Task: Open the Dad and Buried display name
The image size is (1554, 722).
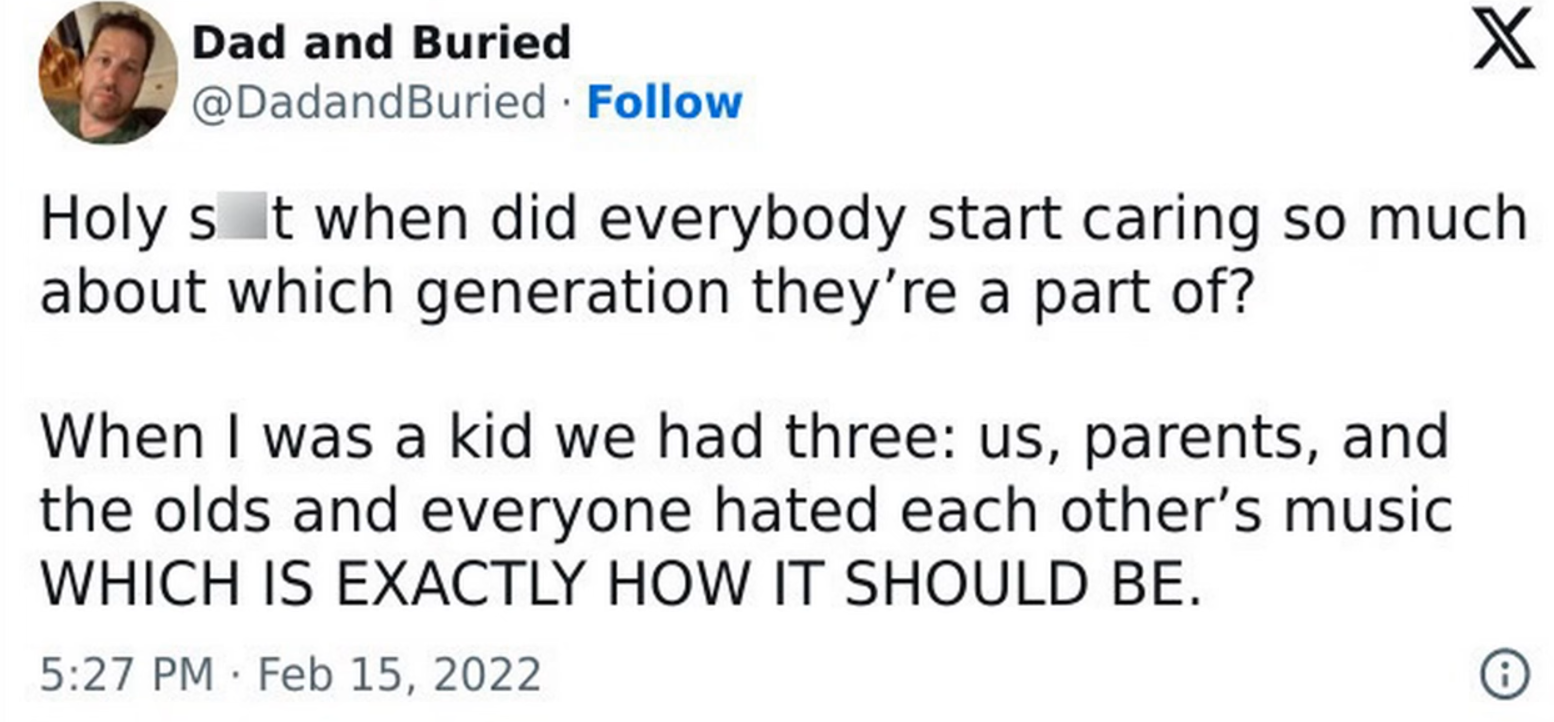Action: (x=381, y=43)
